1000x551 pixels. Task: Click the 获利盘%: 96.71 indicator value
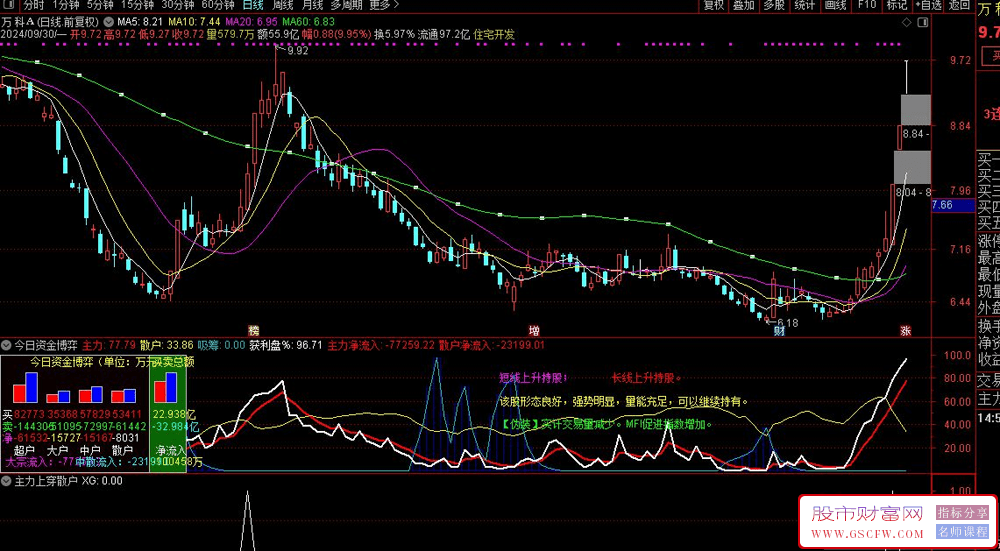(x=286, y=345)
